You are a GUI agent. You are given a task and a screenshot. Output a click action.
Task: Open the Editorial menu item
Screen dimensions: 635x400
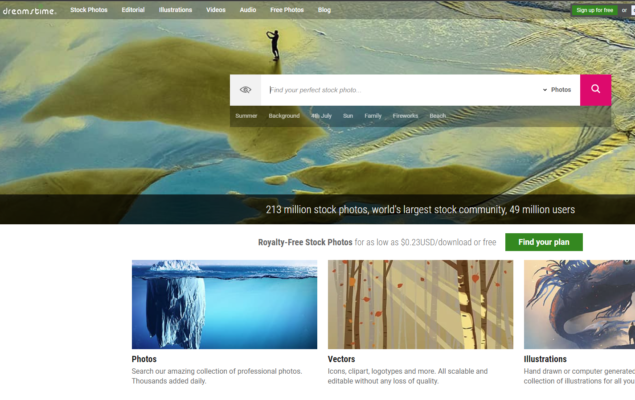click(x=133, y=10)
